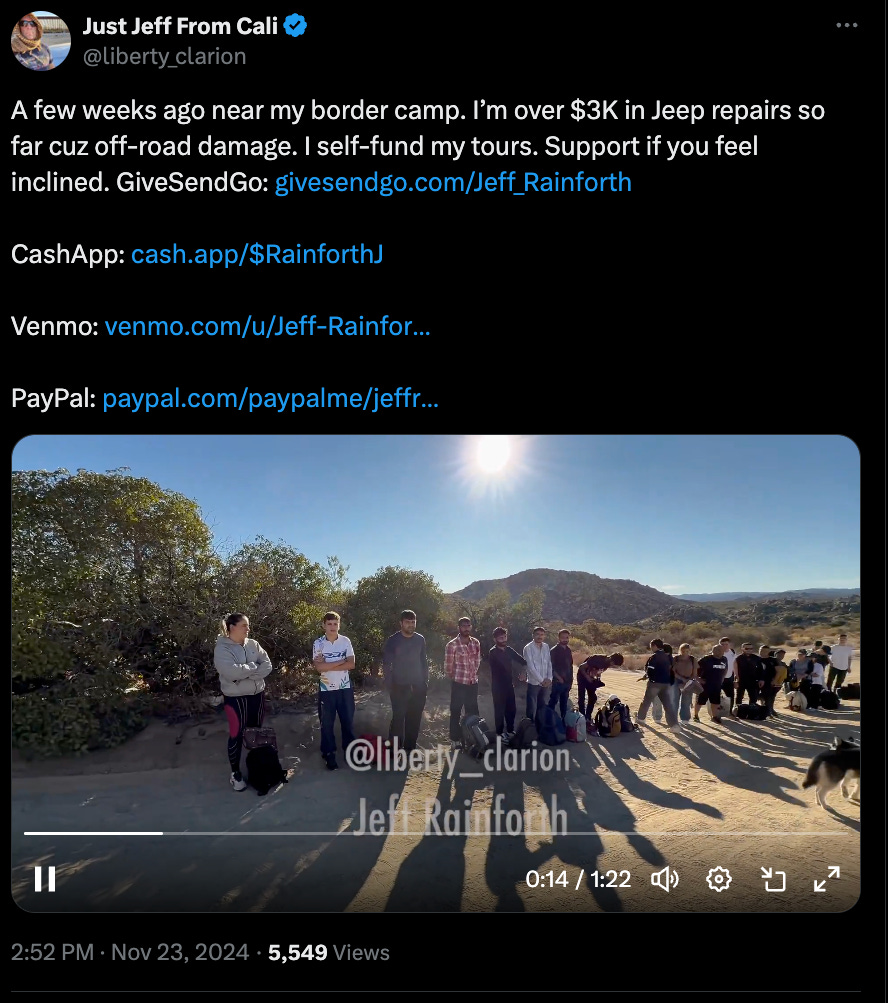Open the givesendgo.com/Jeff_Rainforth link
Viewport: 888px width, 1003px height.
click(453, 182)
